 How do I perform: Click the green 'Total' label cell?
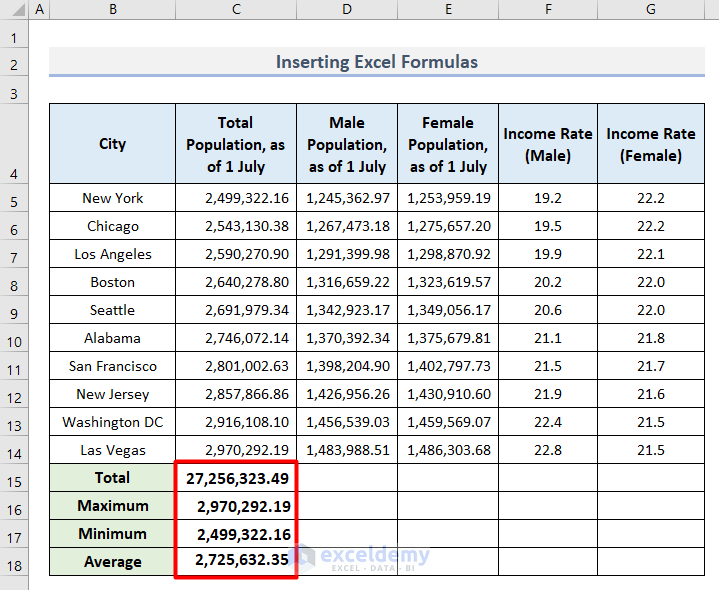click(x=112, y=478)
